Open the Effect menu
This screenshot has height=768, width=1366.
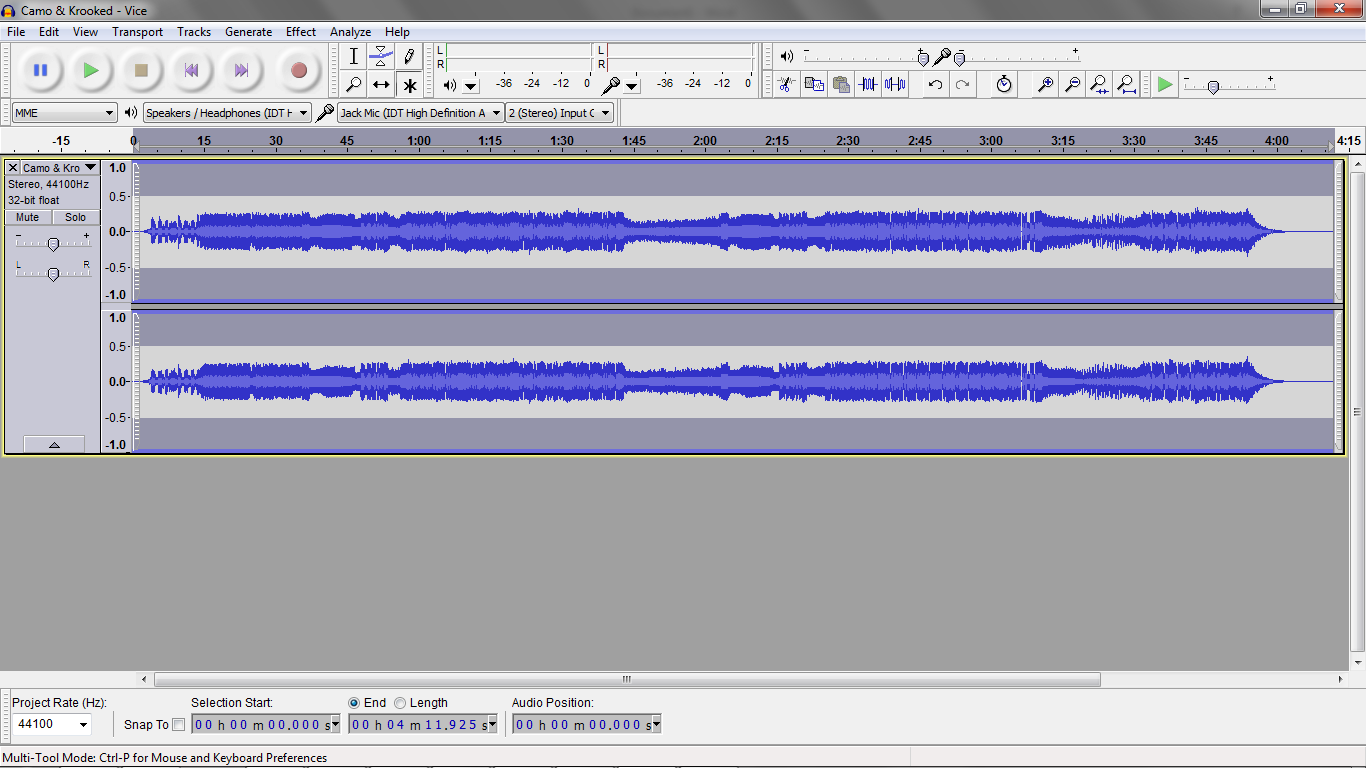point(301,32)
